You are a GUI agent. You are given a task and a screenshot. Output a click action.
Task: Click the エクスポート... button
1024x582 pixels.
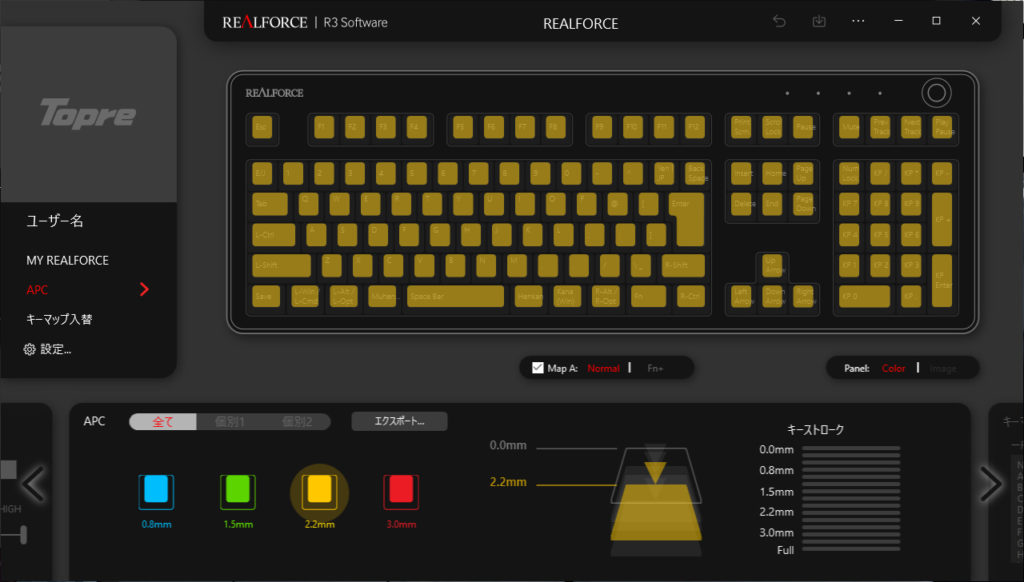tap(399, 421)
